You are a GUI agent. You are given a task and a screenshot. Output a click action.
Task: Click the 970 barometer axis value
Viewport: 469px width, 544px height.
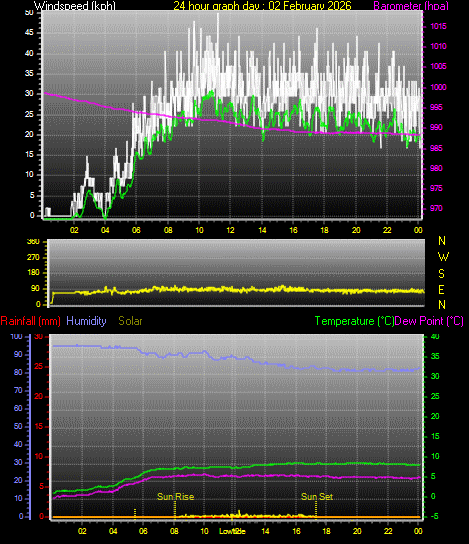pyautogui.click(x=436, y=209)
